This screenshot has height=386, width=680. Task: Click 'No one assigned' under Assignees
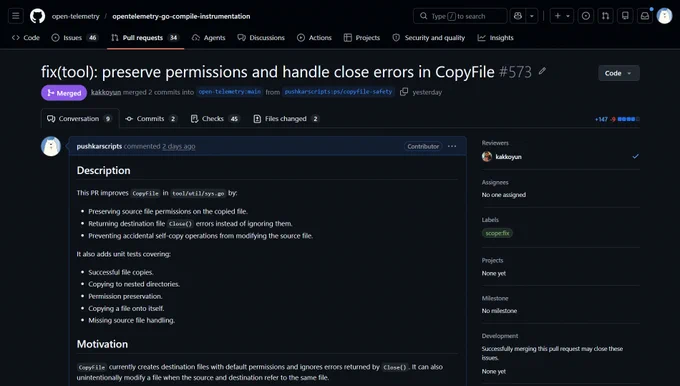click(x=503, y=195)
